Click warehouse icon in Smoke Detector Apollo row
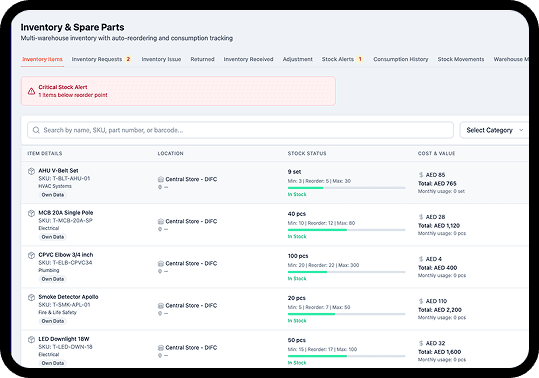 pos(161,305)
